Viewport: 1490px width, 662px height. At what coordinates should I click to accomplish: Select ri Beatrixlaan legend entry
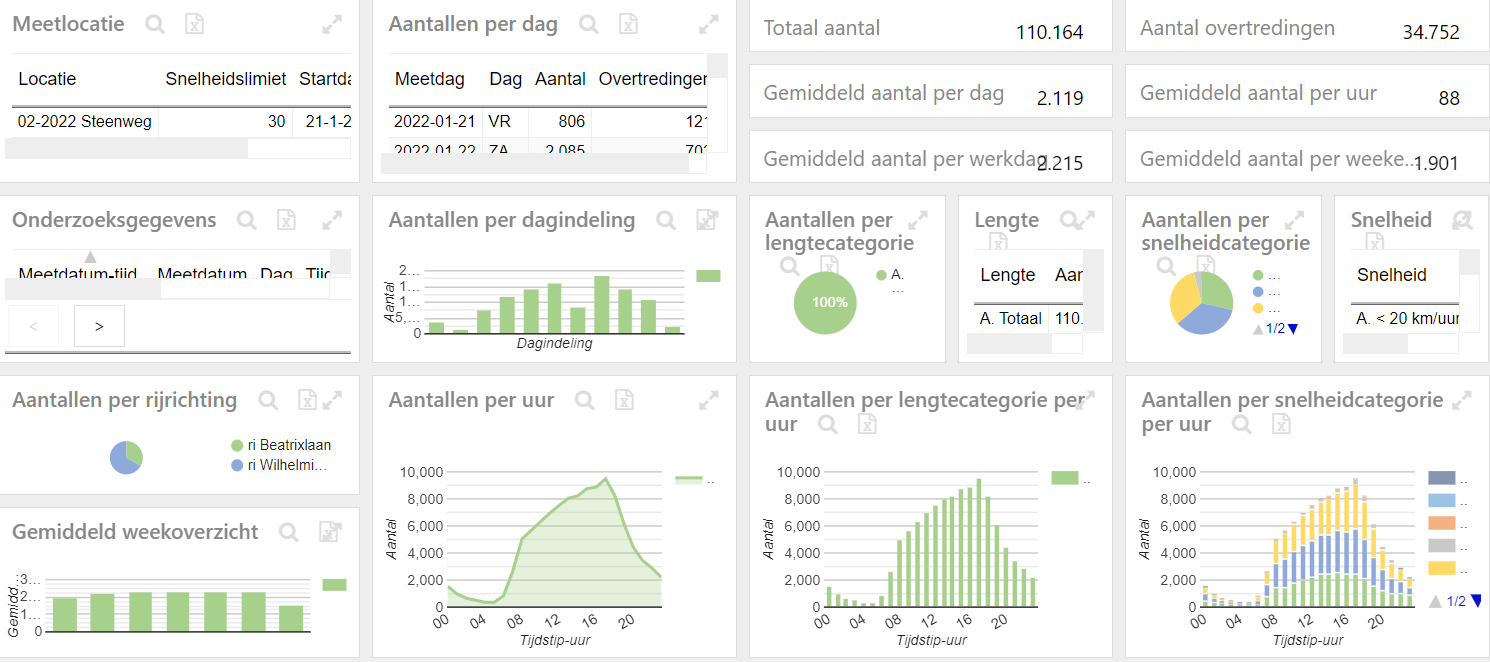(x=281, y=445)
